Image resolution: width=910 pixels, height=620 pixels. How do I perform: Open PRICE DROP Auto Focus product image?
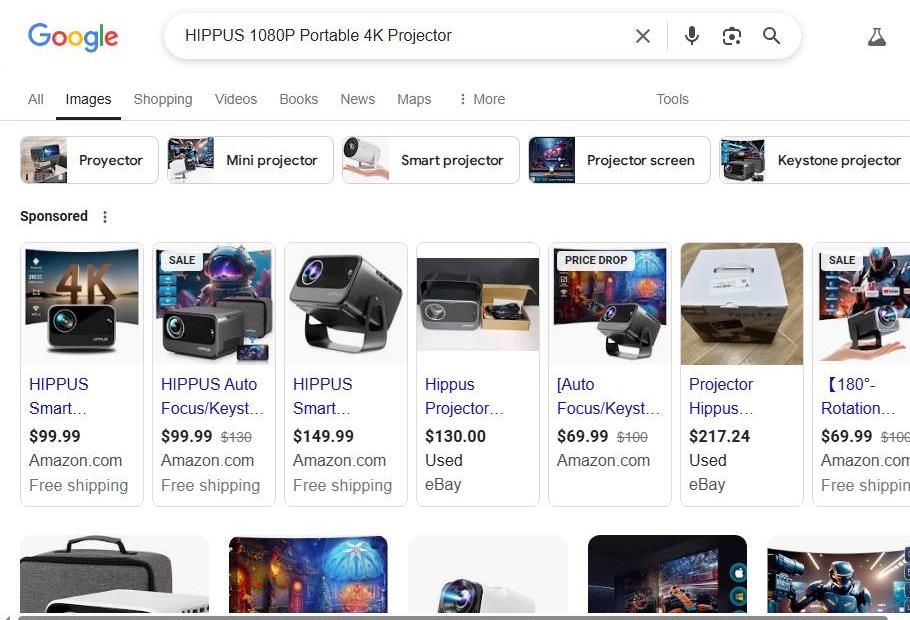pyautogui.click(x=610, y=304)
